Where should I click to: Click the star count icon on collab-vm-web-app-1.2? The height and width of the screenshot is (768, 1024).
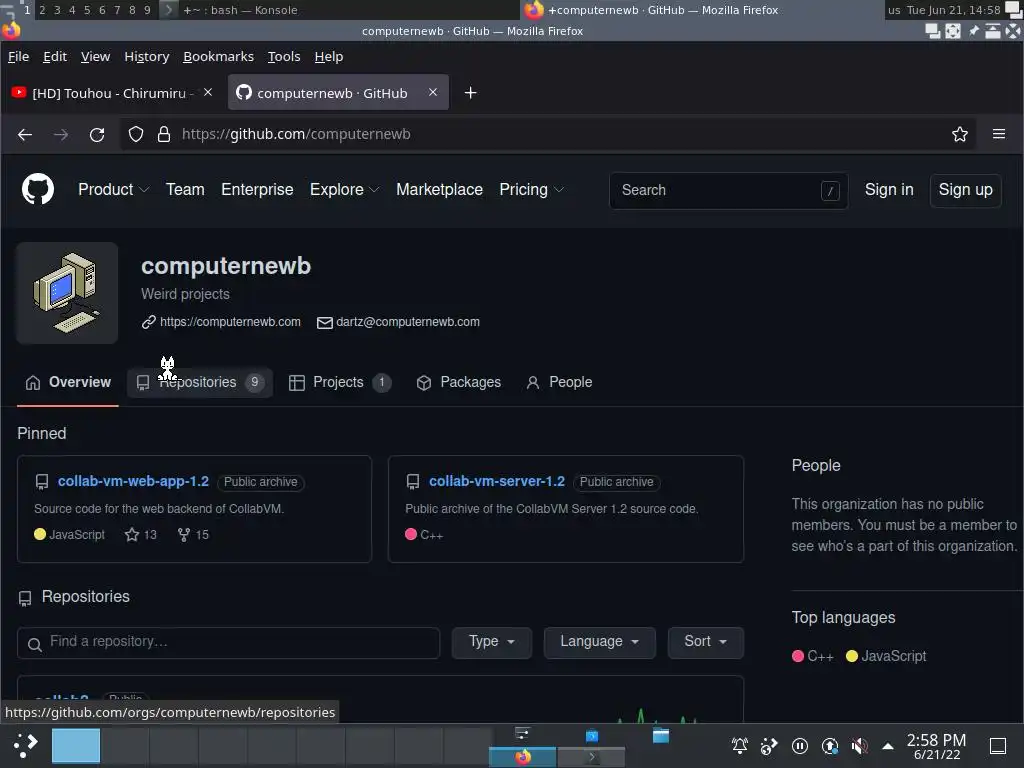(132, 535)
